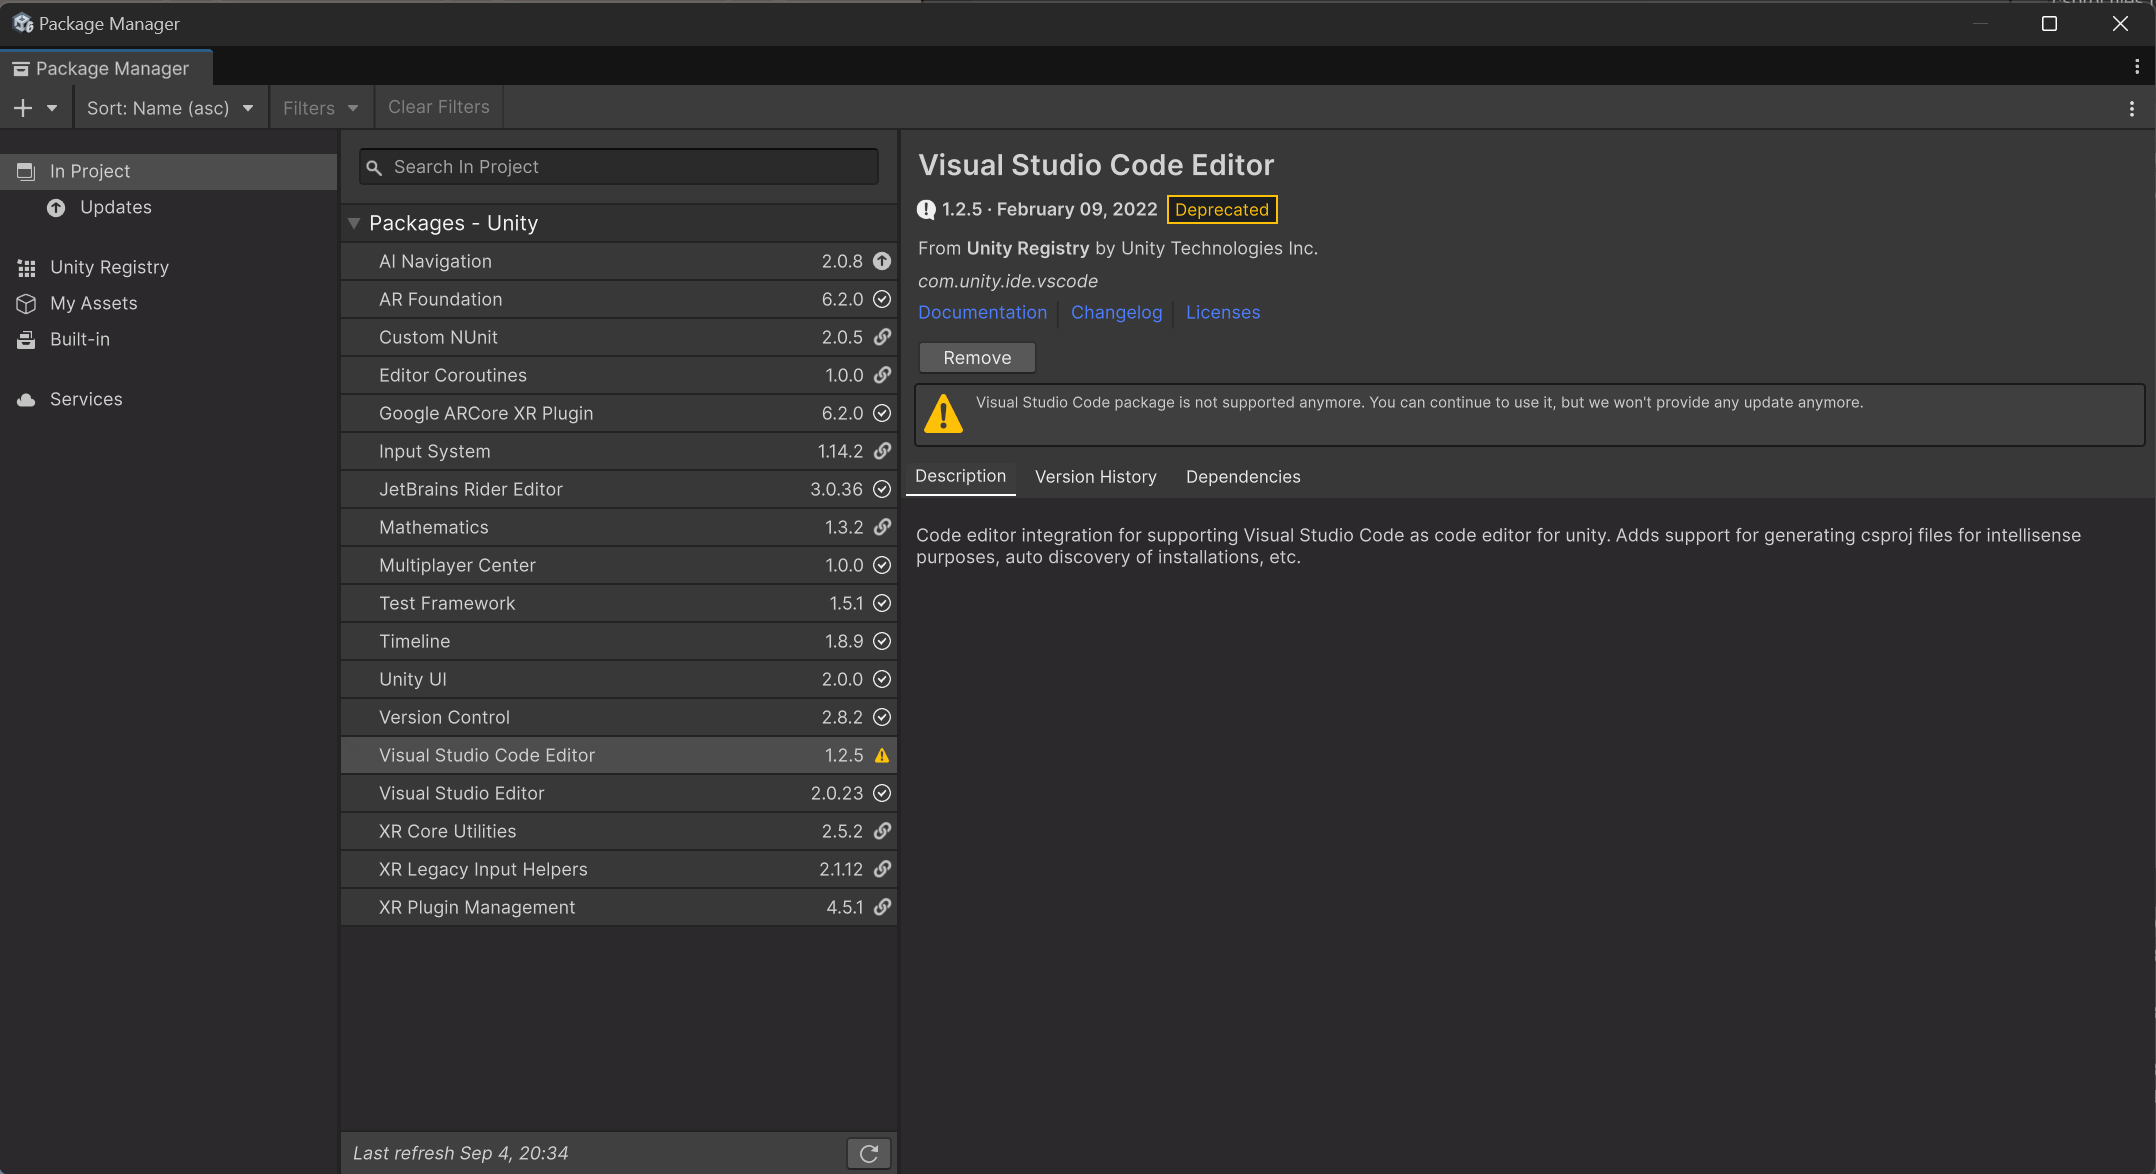The image size is (2156, 1174).
Task: Click the warning icon on Visual Studio Code Editor row
Action: click(882, 756)
